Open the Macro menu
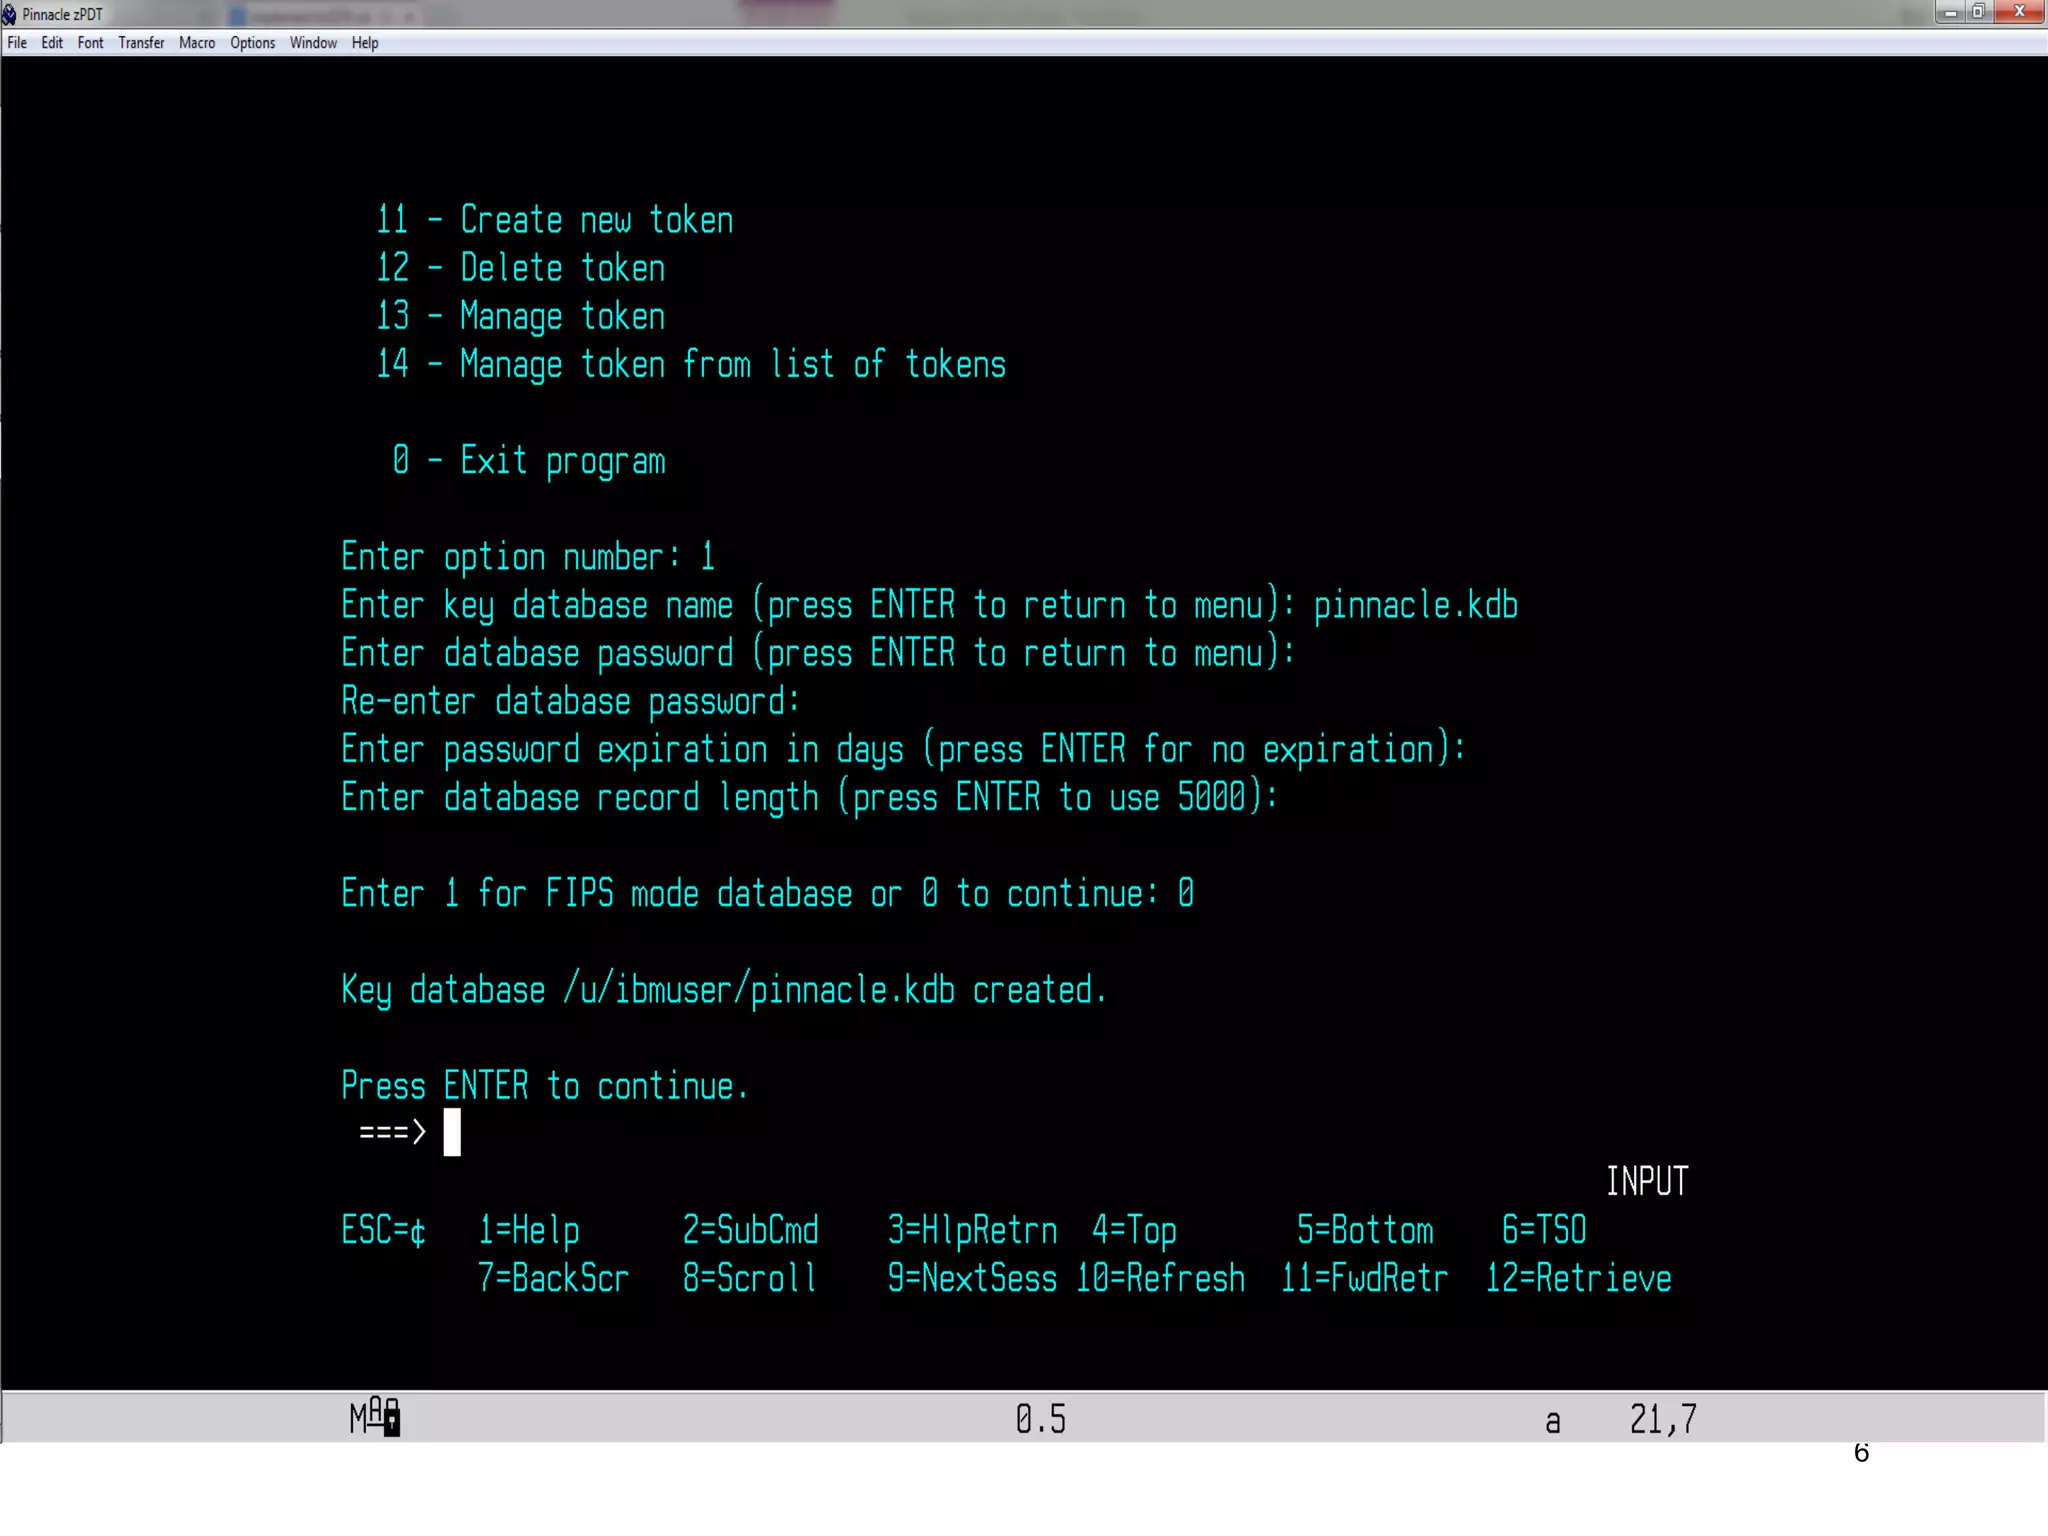Image resolution: width=2048 pixels, height=1536 pixels. (x=197, y=43)
